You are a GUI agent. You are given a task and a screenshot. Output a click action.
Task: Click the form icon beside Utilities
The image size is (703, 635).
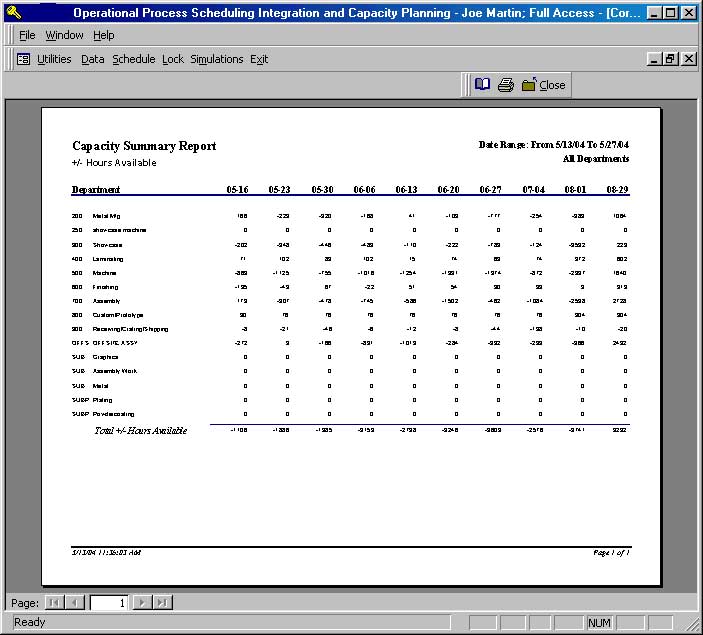[23, 59]
